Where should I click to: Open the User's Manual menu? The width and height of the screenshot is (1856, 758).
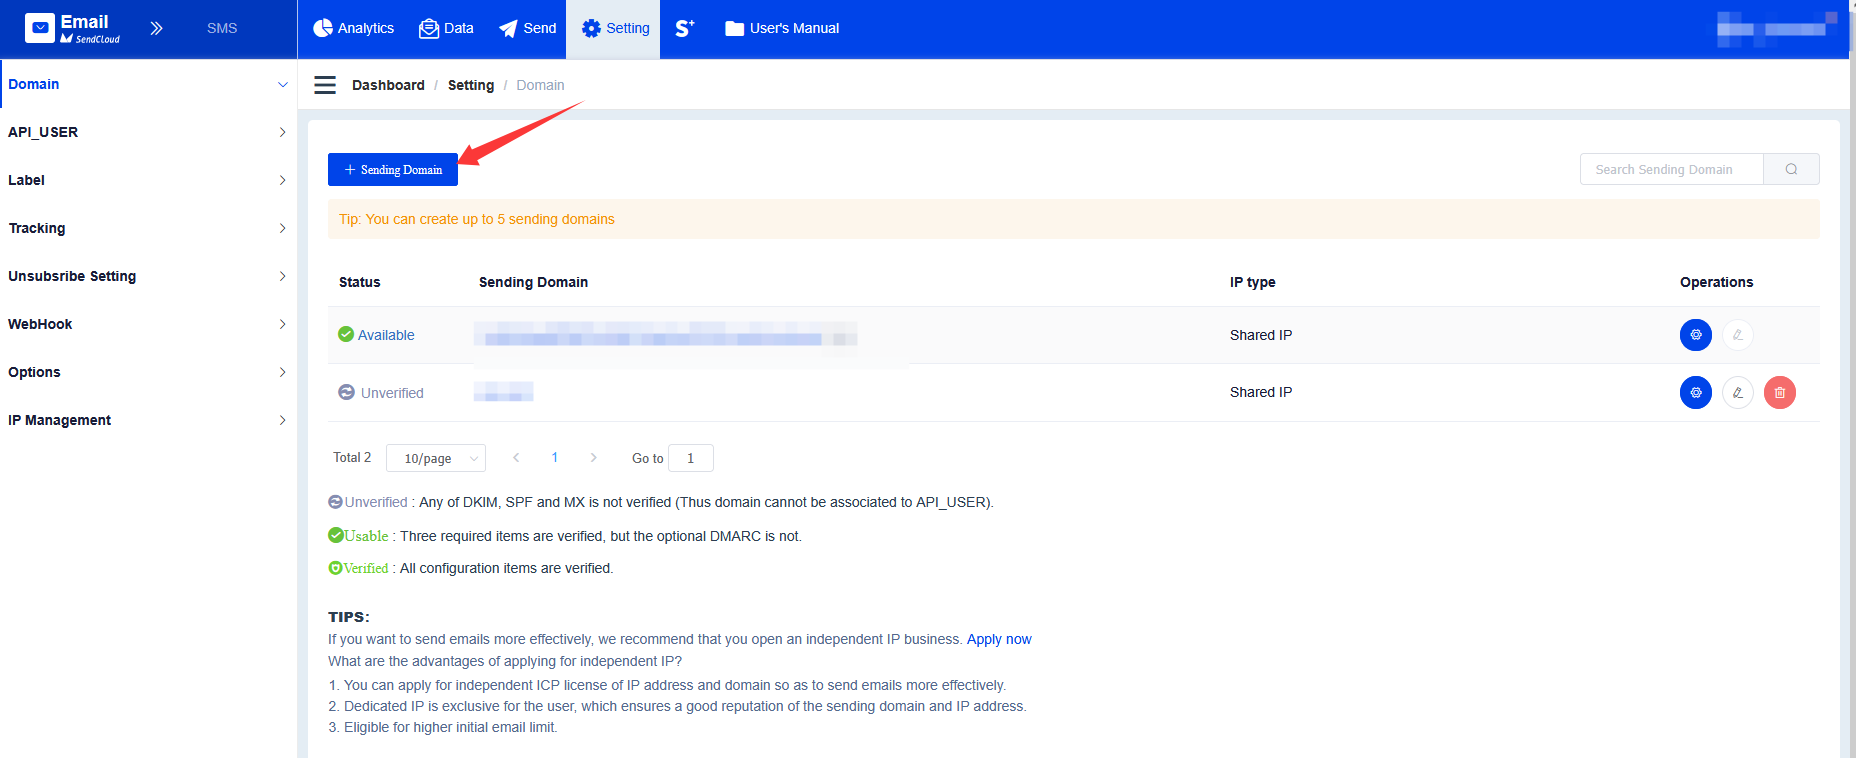pyautogui.click(x=782, y=28)
